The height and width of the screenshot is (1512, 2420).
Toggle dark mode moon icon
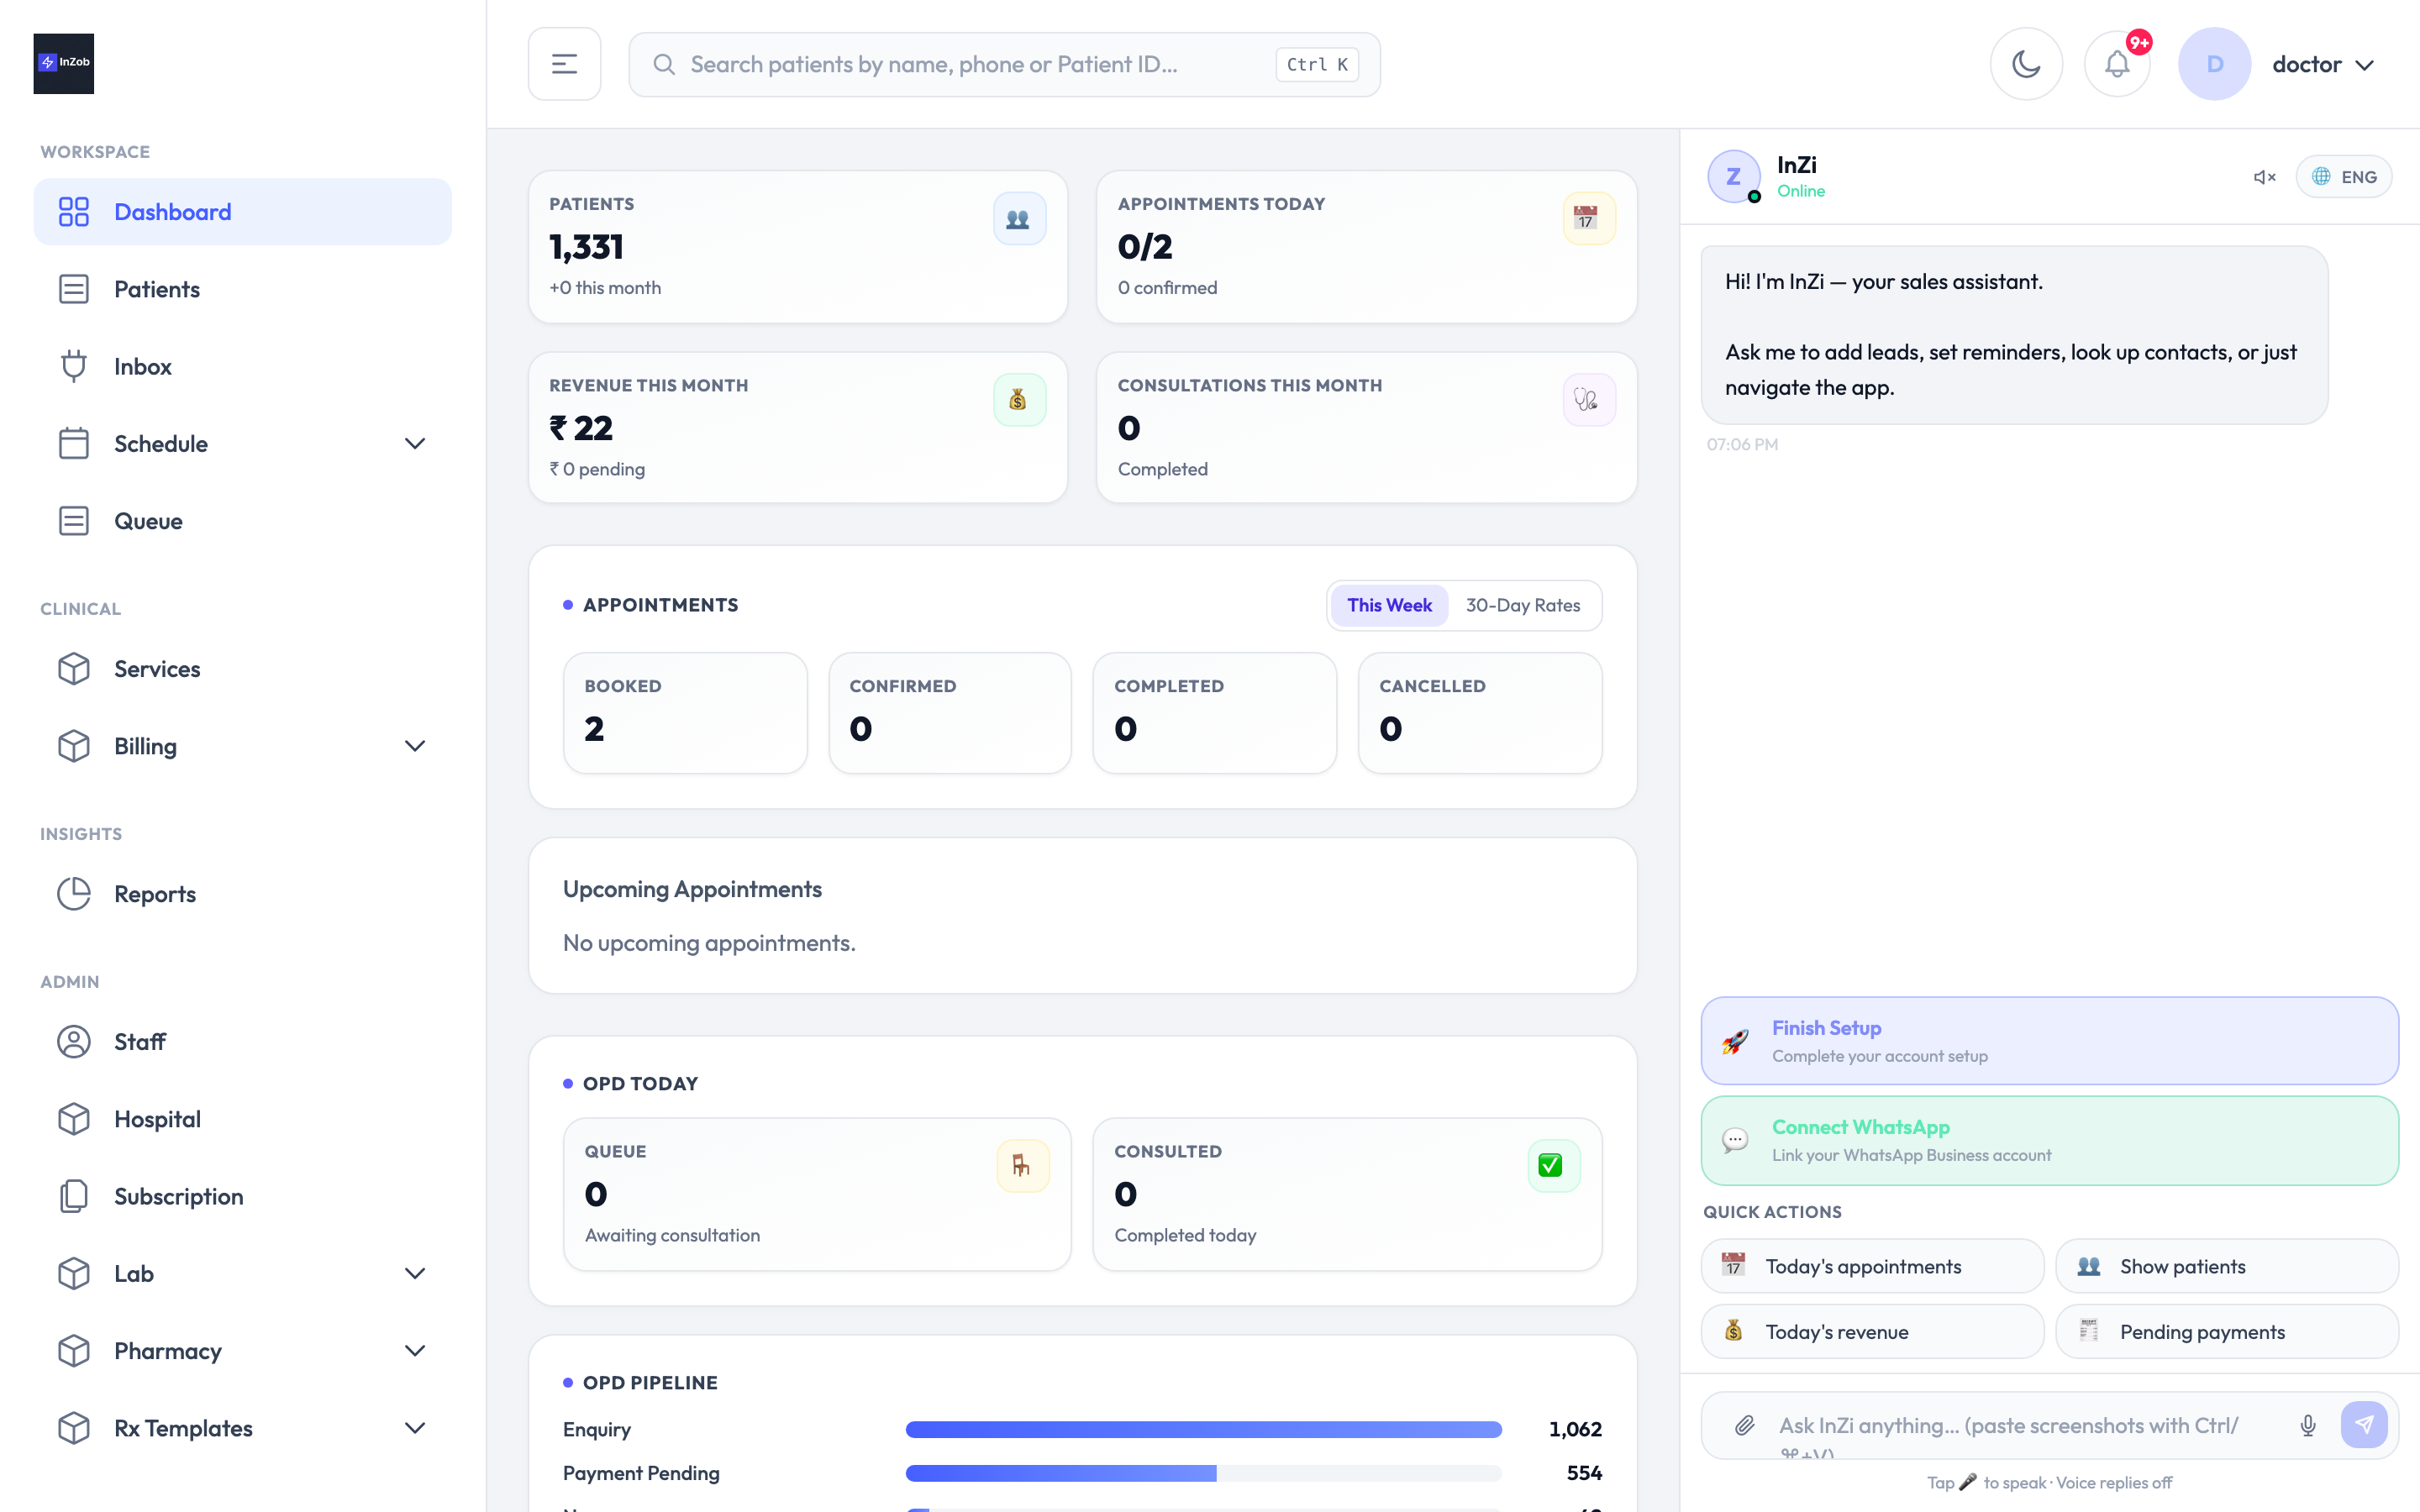[x=2026, y=64]
